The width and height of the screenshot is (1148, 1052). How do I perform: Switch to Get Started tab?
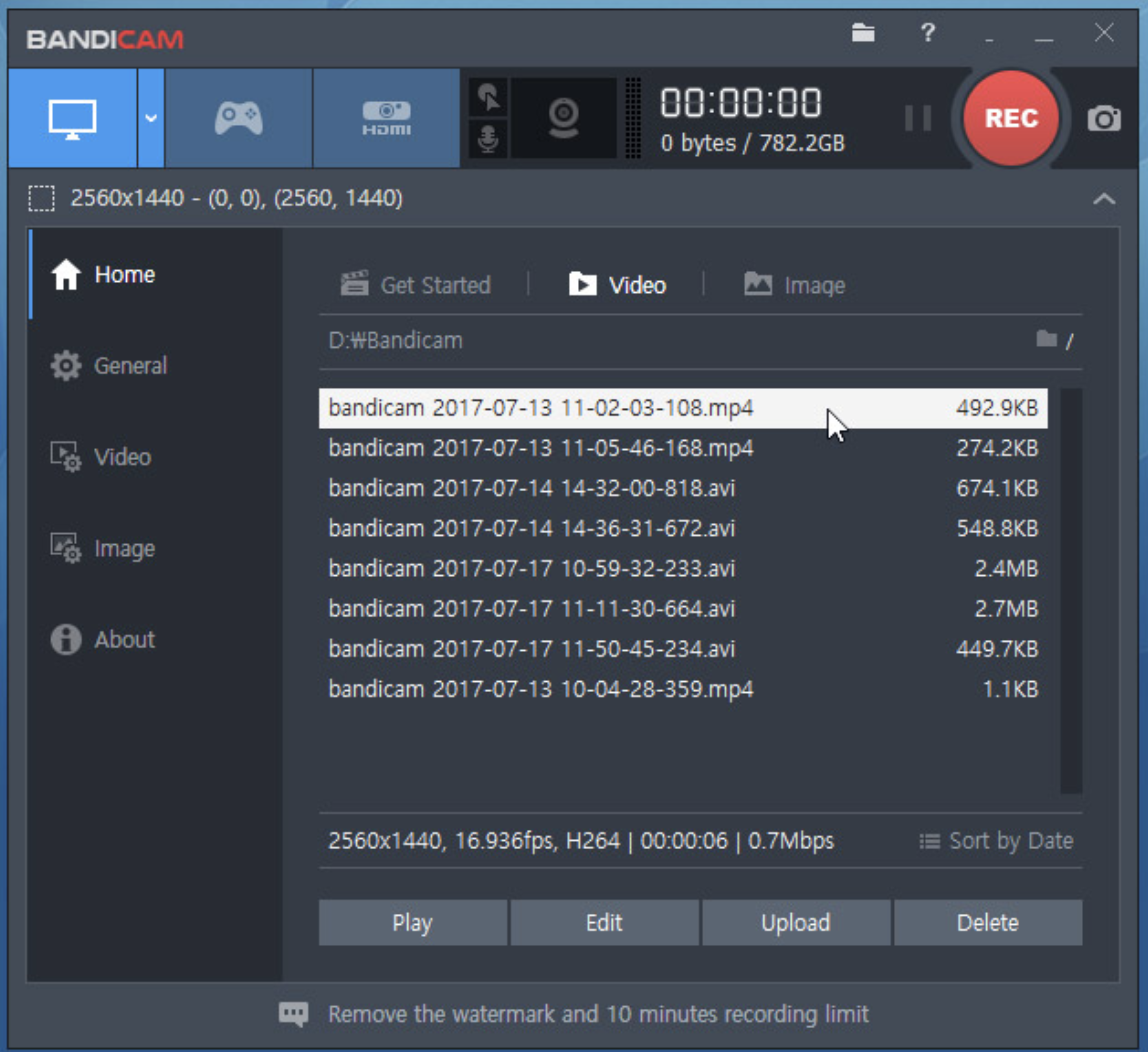coord(416,285)
